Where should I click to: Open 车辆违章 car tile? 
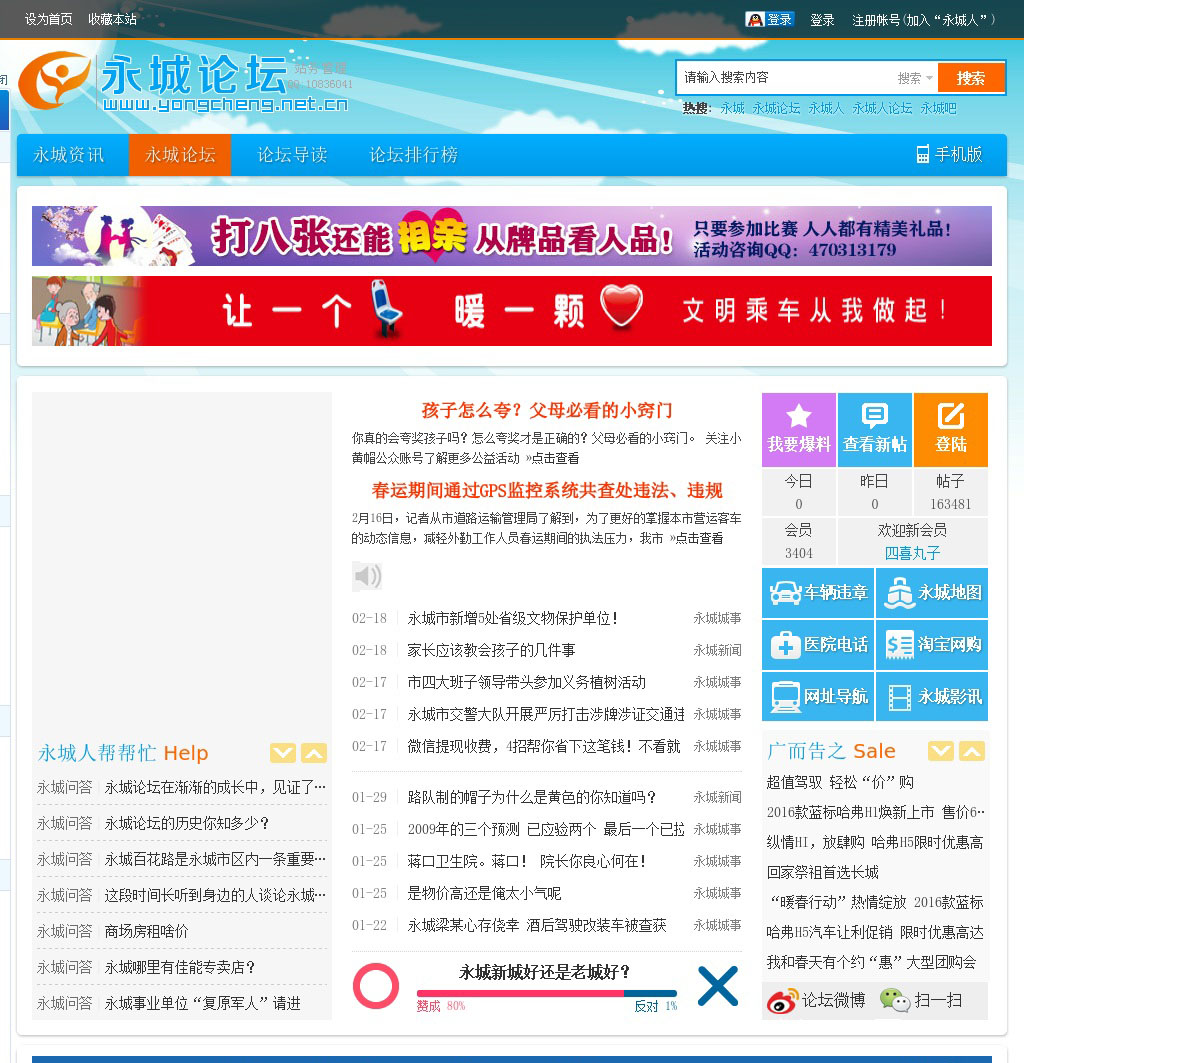[x=818, y=593]
